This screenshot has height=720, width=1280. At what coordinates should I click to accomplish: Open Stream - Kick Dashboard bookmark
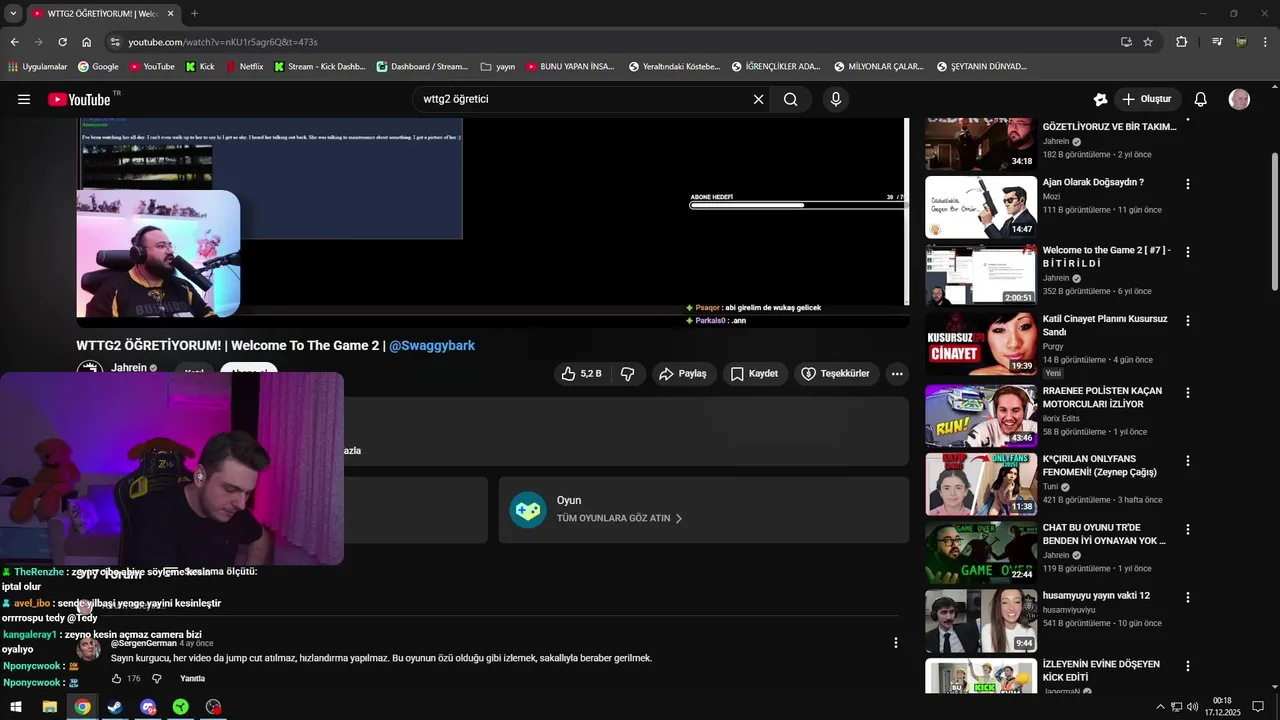pos(320,67)
